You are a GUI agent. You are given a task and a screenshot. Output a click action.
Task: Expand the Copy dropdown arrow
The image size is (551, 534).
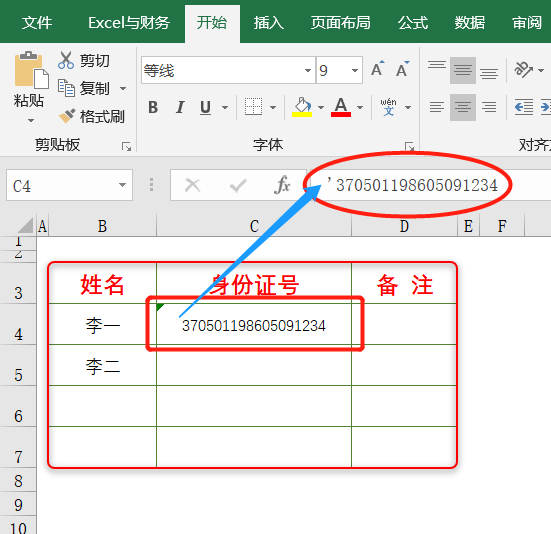[123, 89]
